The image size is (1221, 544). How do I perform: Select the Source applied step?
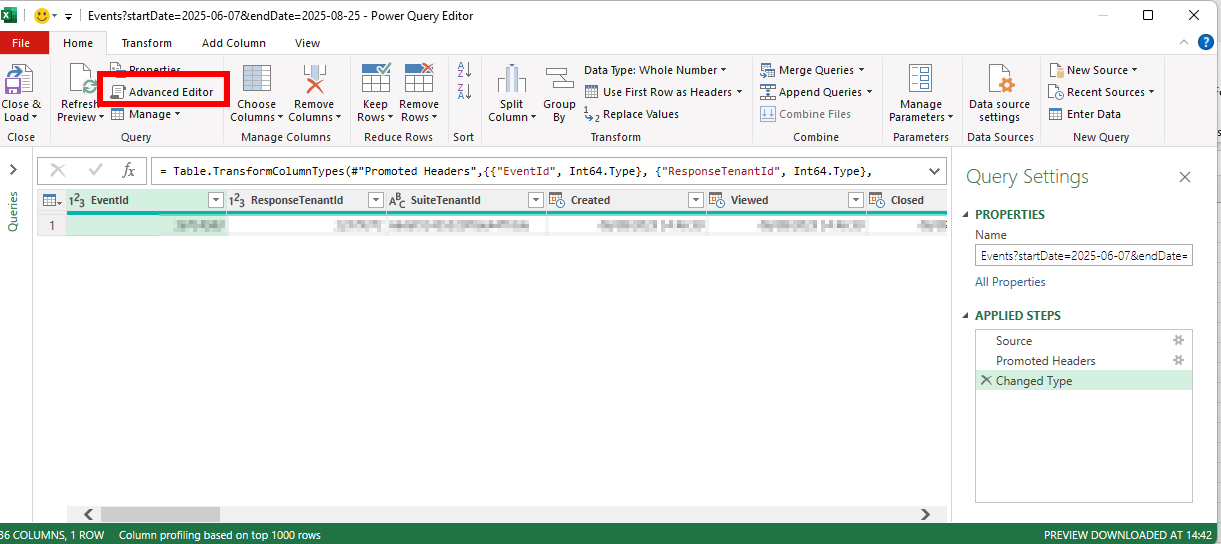(1084, 340)
